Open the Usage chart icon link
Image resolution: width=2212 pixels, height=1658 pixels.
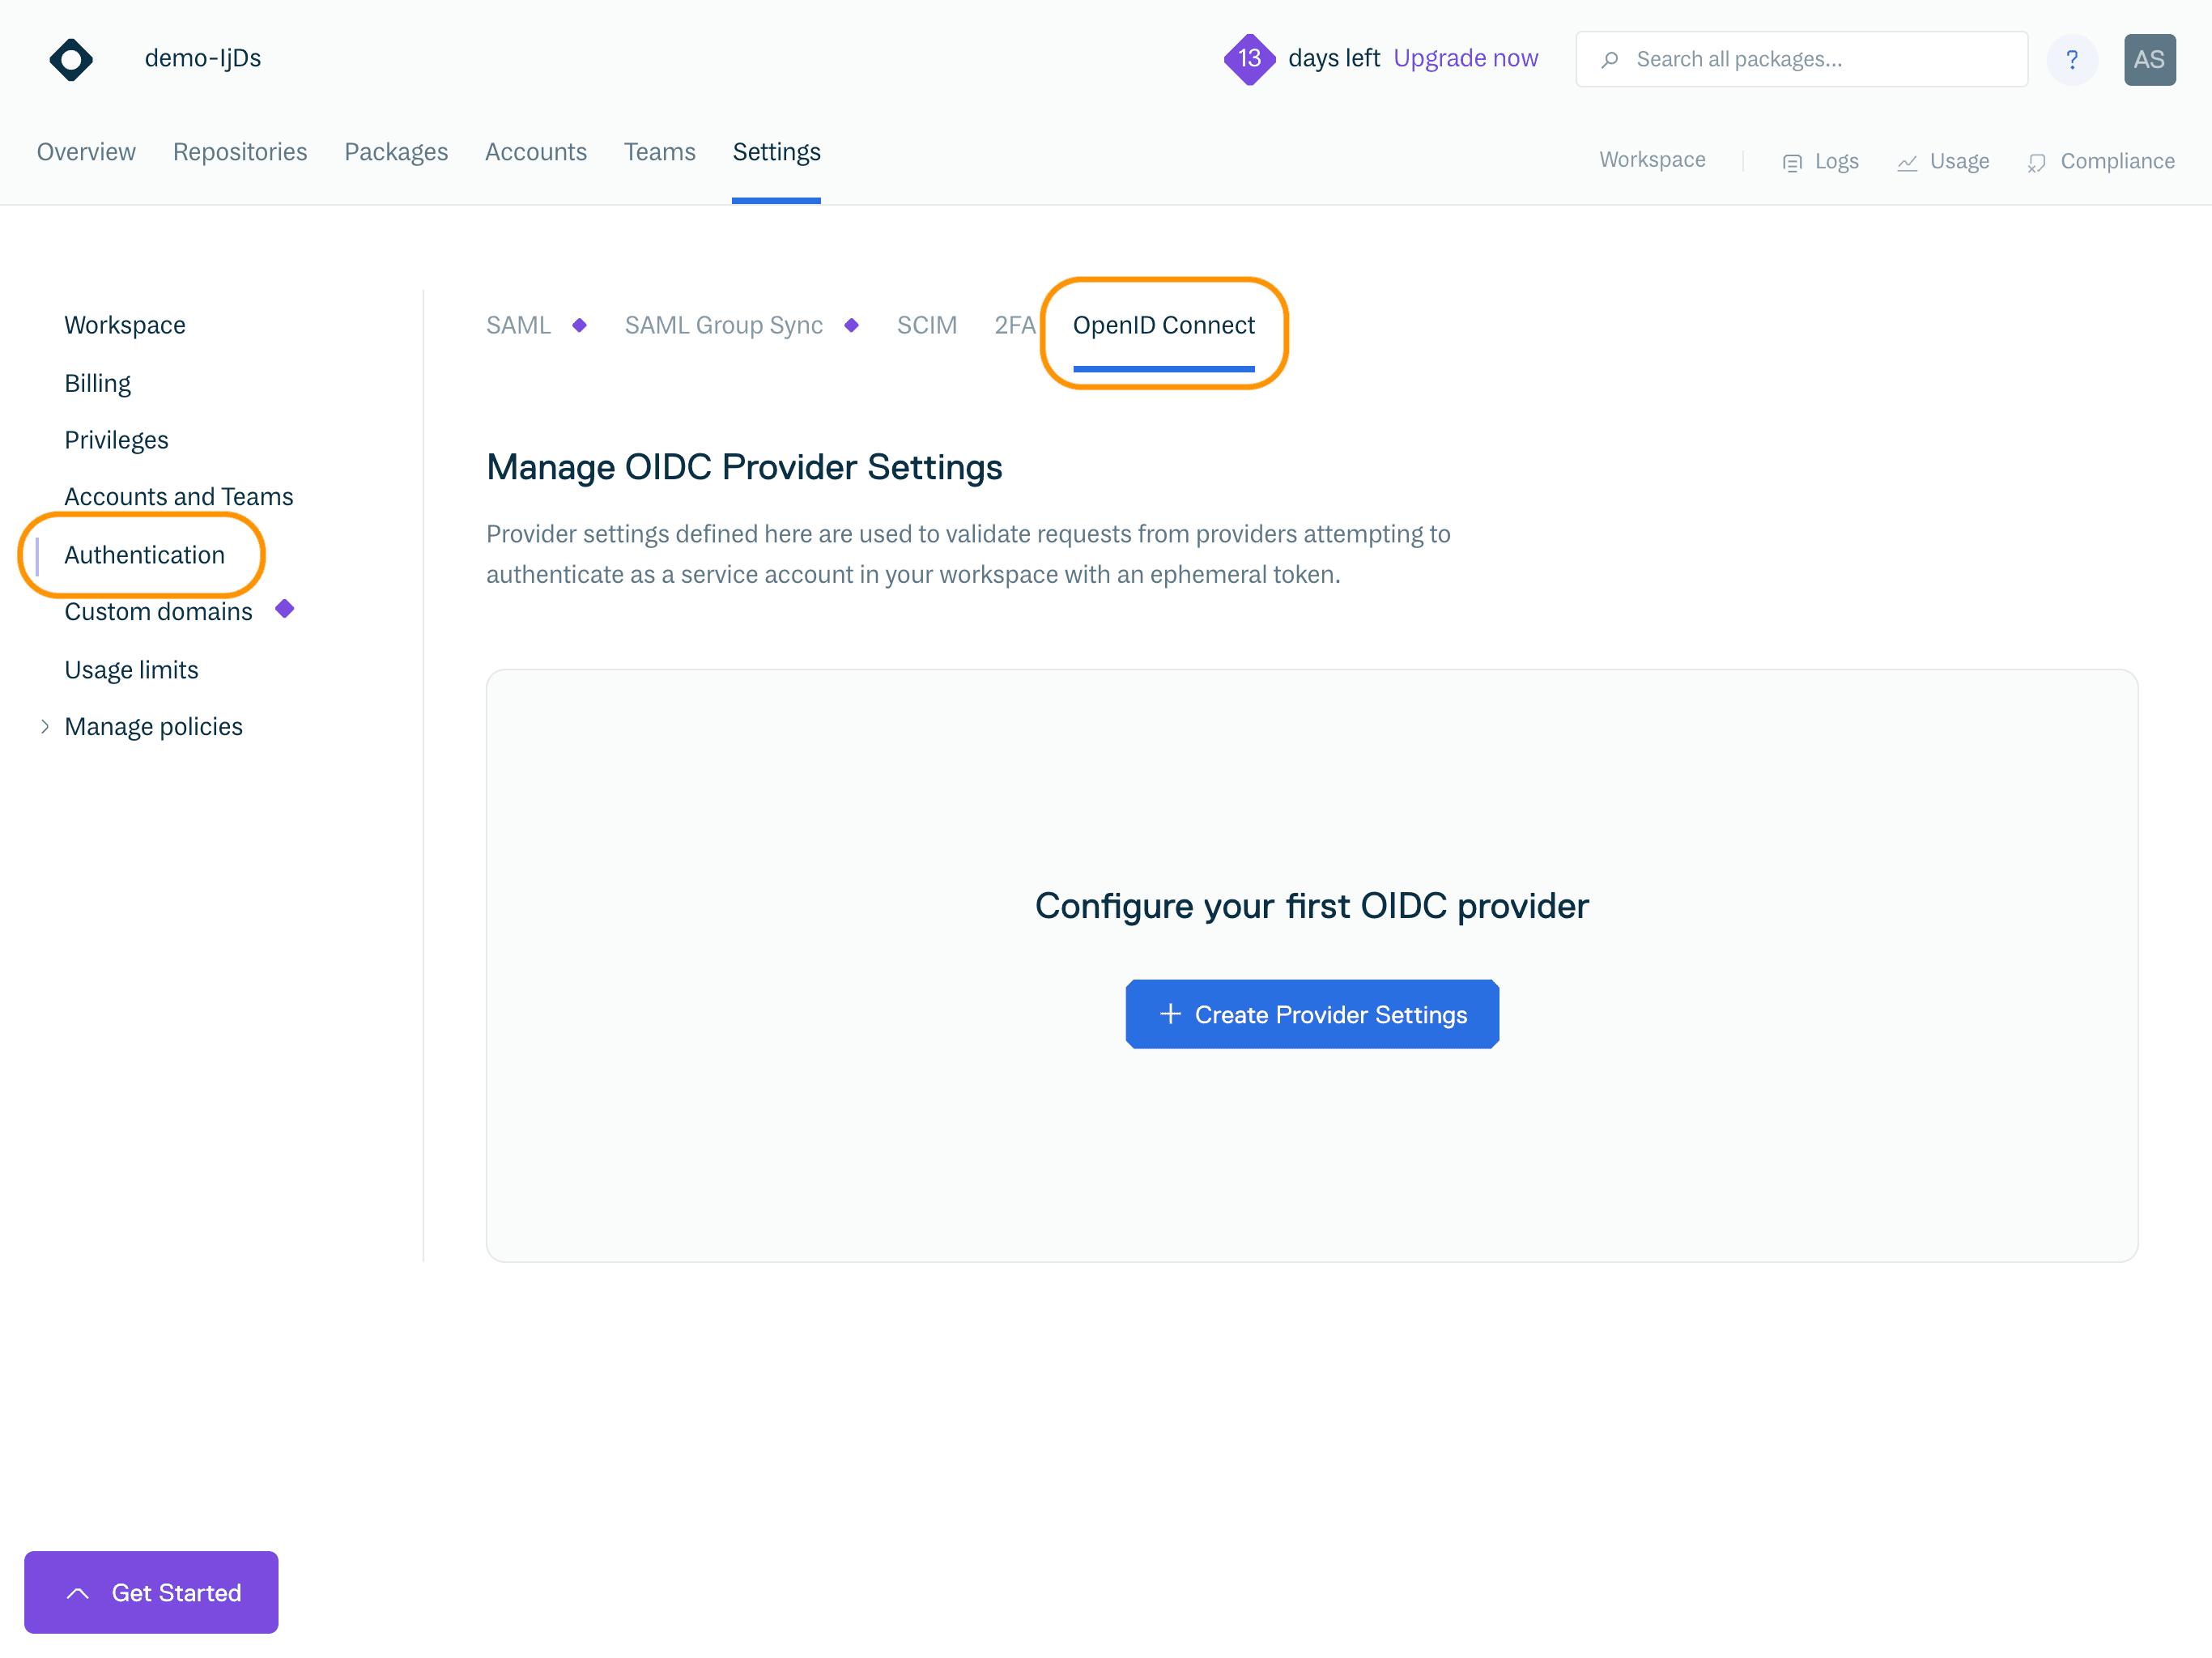point(1907,162)
